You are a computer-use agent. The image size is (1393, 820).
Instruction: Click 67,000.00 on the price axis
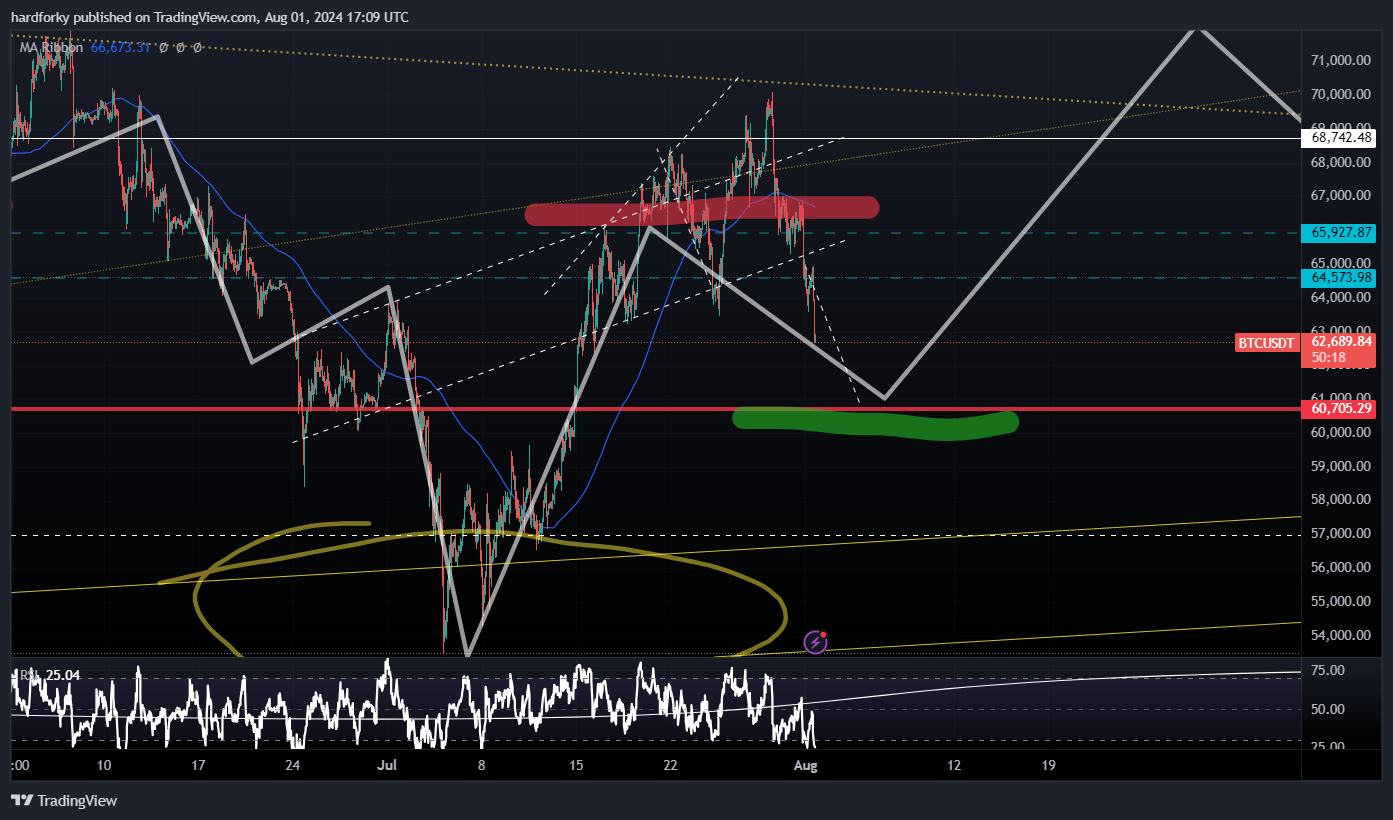pos(1341,196)
